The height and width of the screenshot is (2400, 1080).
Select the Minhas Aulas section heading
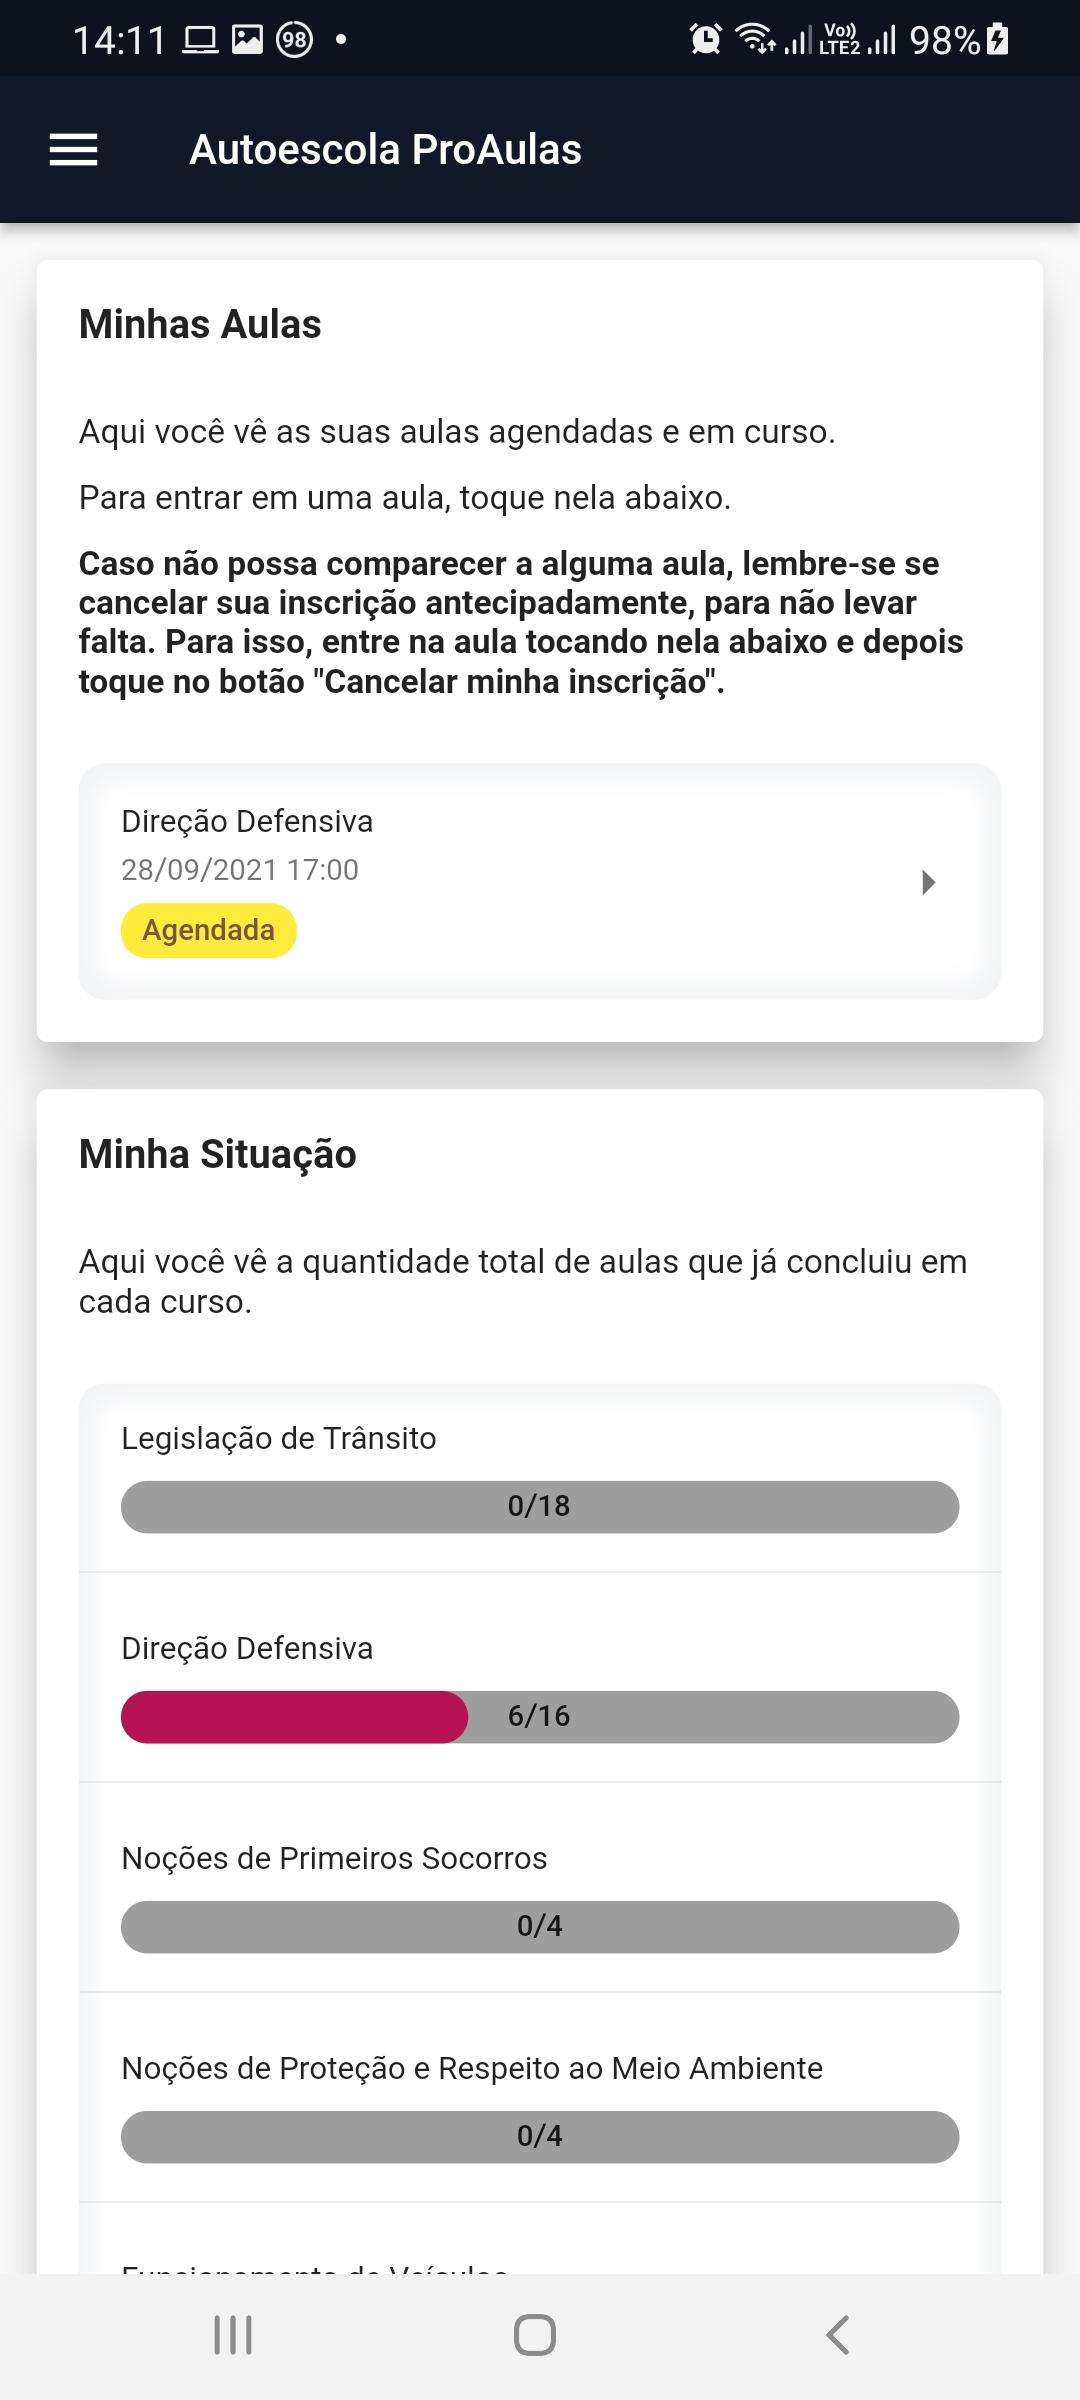(x=200, y=324)
